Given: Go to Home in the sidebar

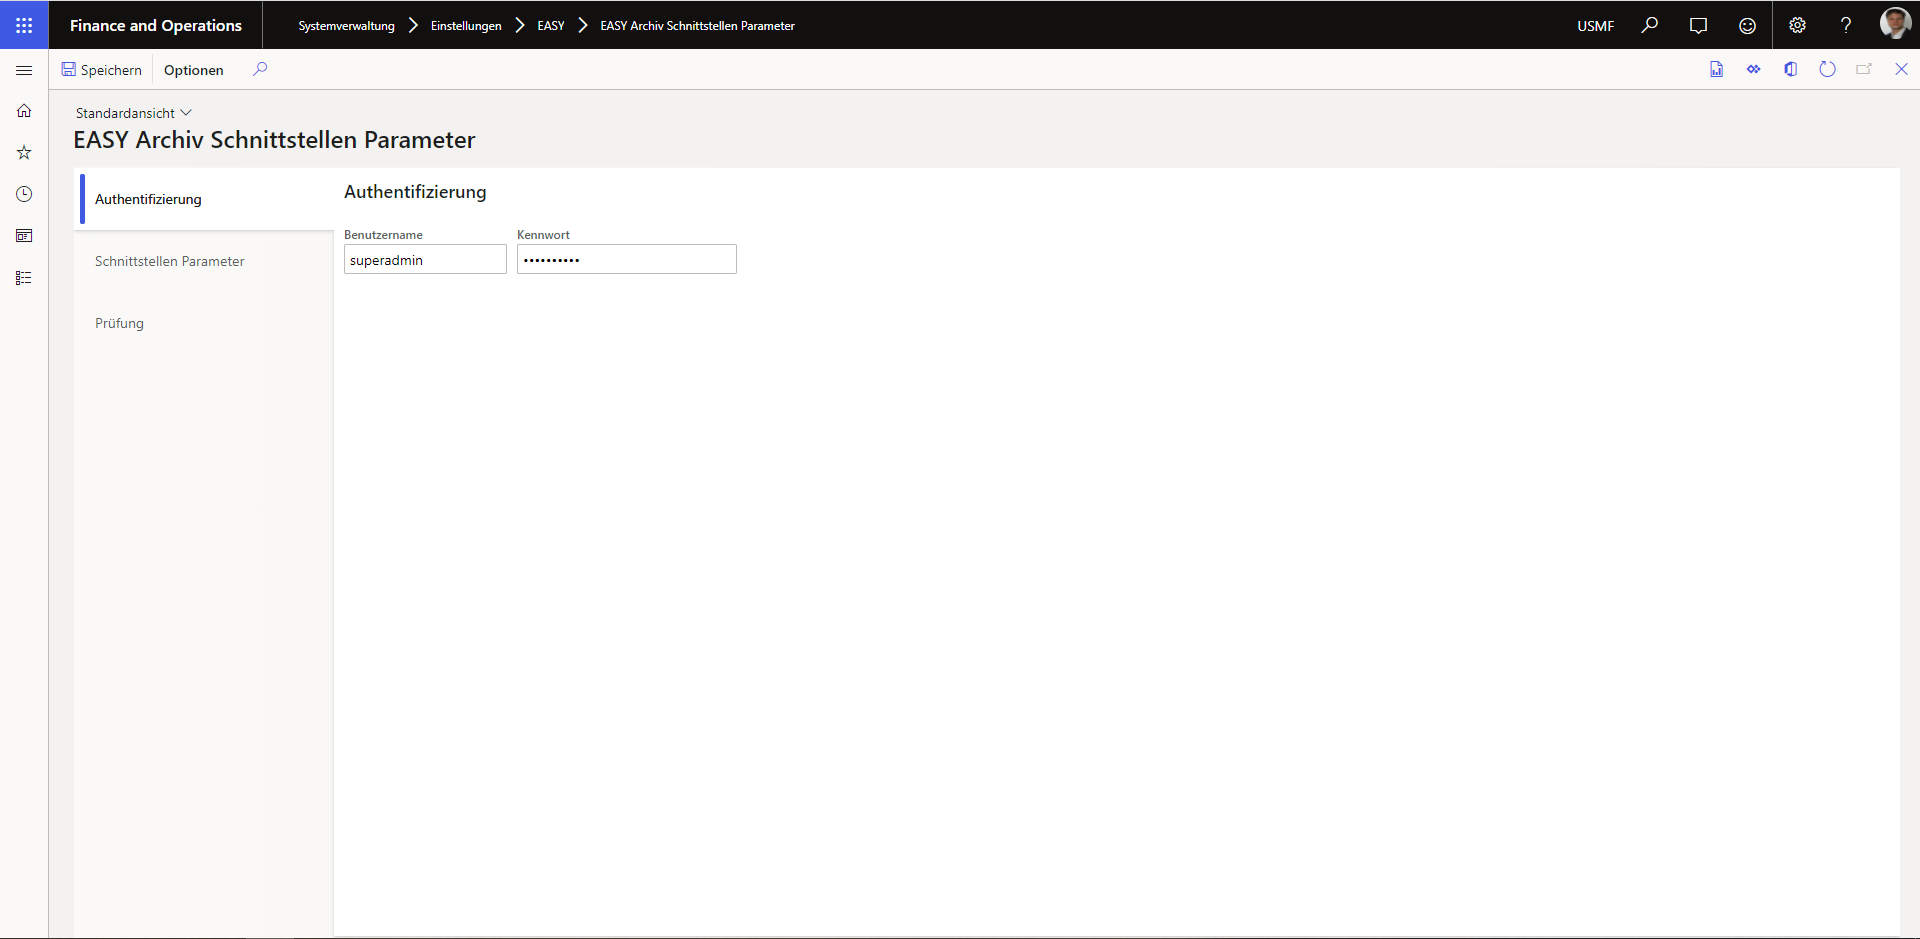Looking at the screenshot, I should pyautogui.click(x=24, y=111).
